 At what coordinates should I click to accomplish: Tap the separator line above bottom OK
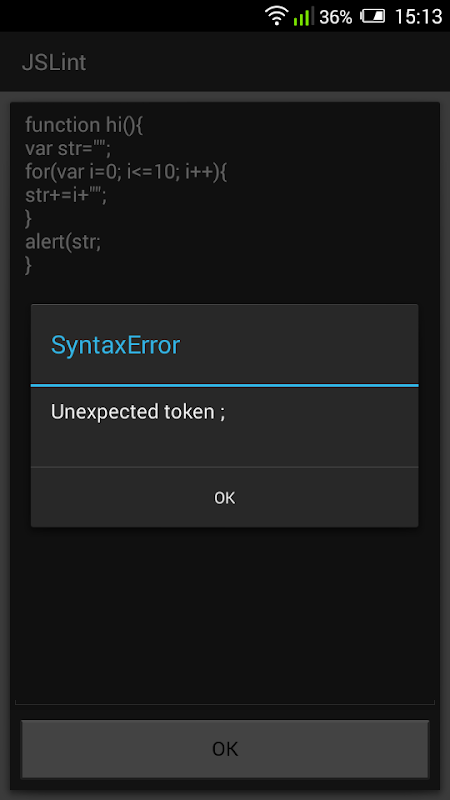tap(224, 704)
